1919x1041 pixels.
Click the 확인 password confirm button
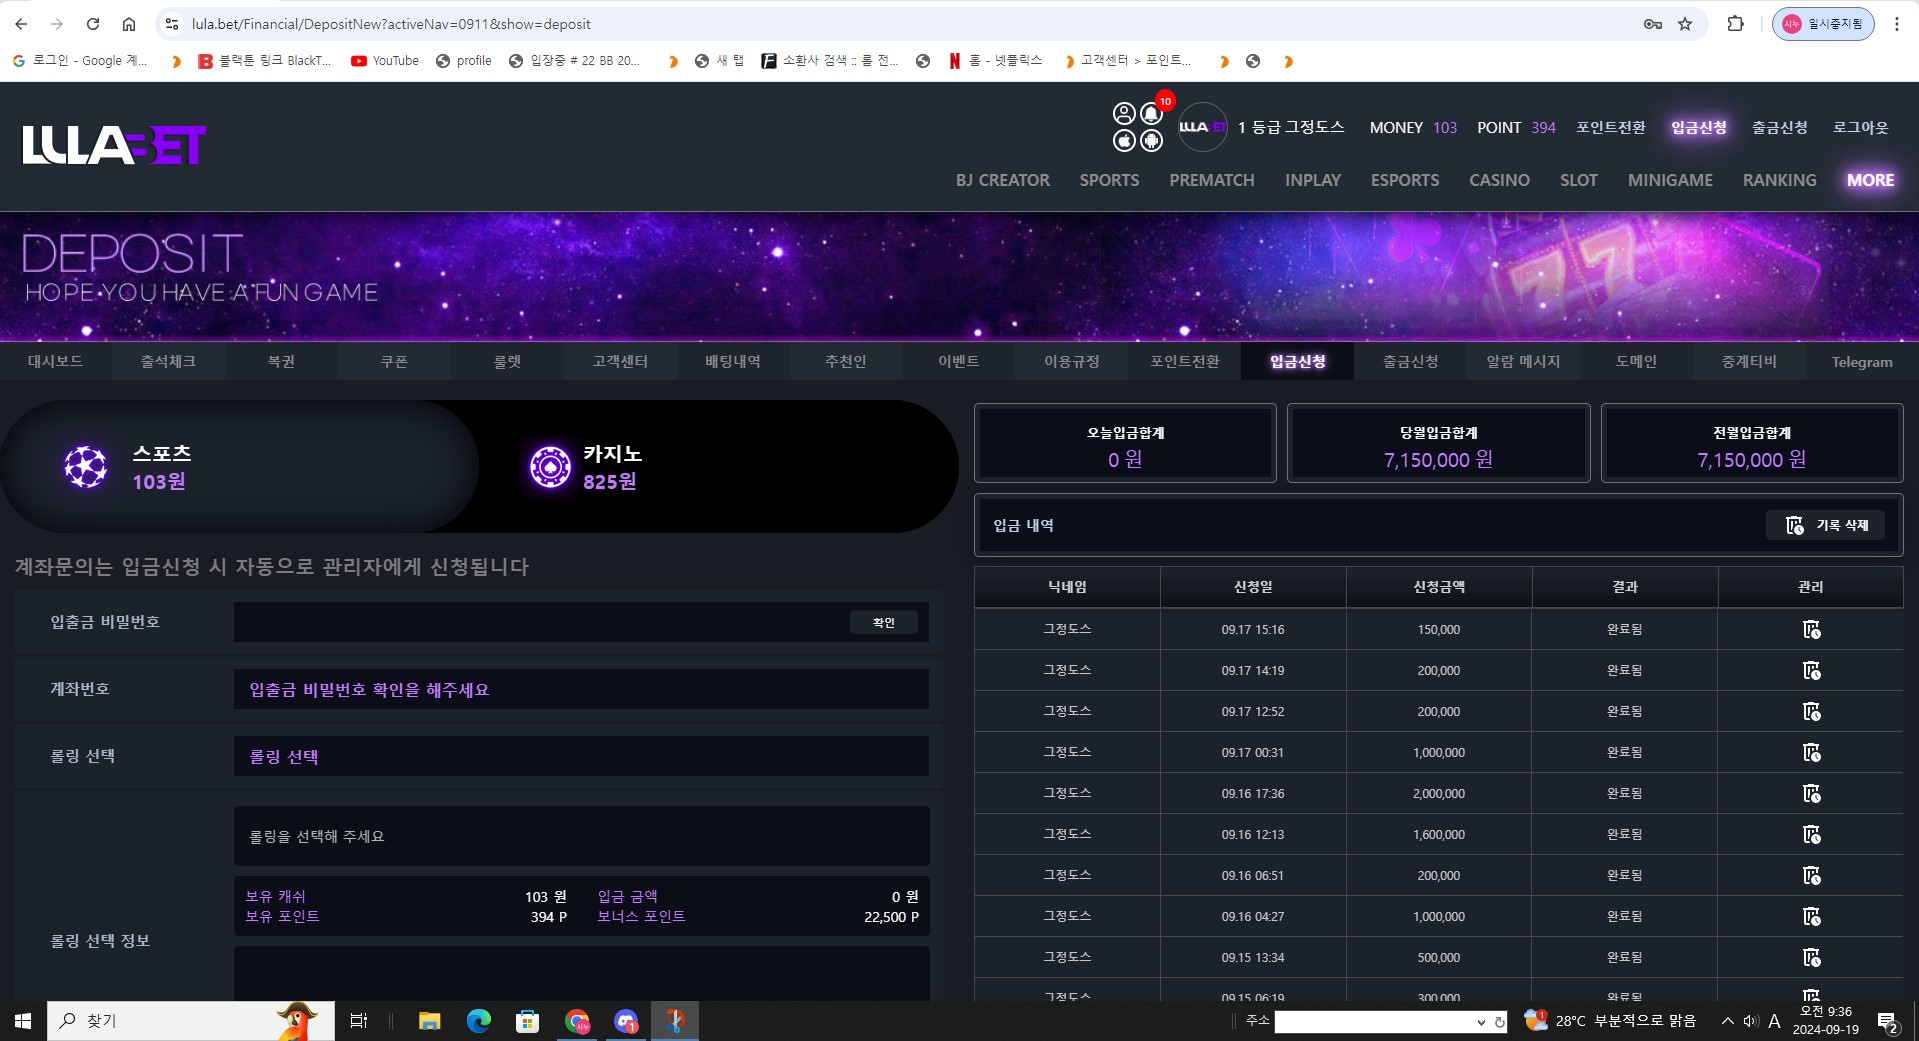[884, 622]
